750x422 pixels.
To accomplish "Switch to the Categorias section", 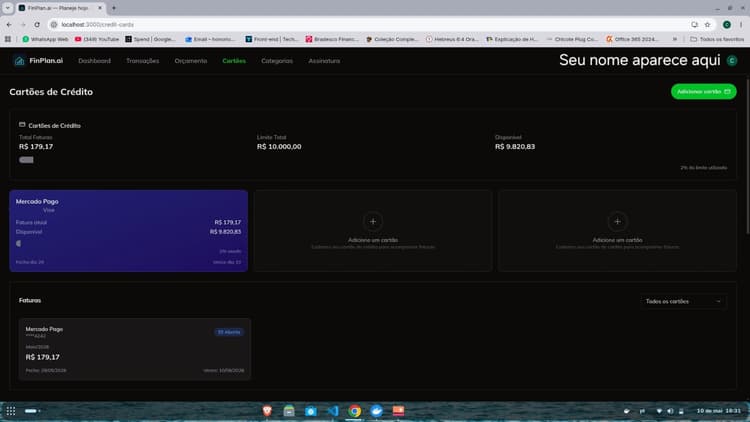I will pyautogui.click(x=277, y=61).
